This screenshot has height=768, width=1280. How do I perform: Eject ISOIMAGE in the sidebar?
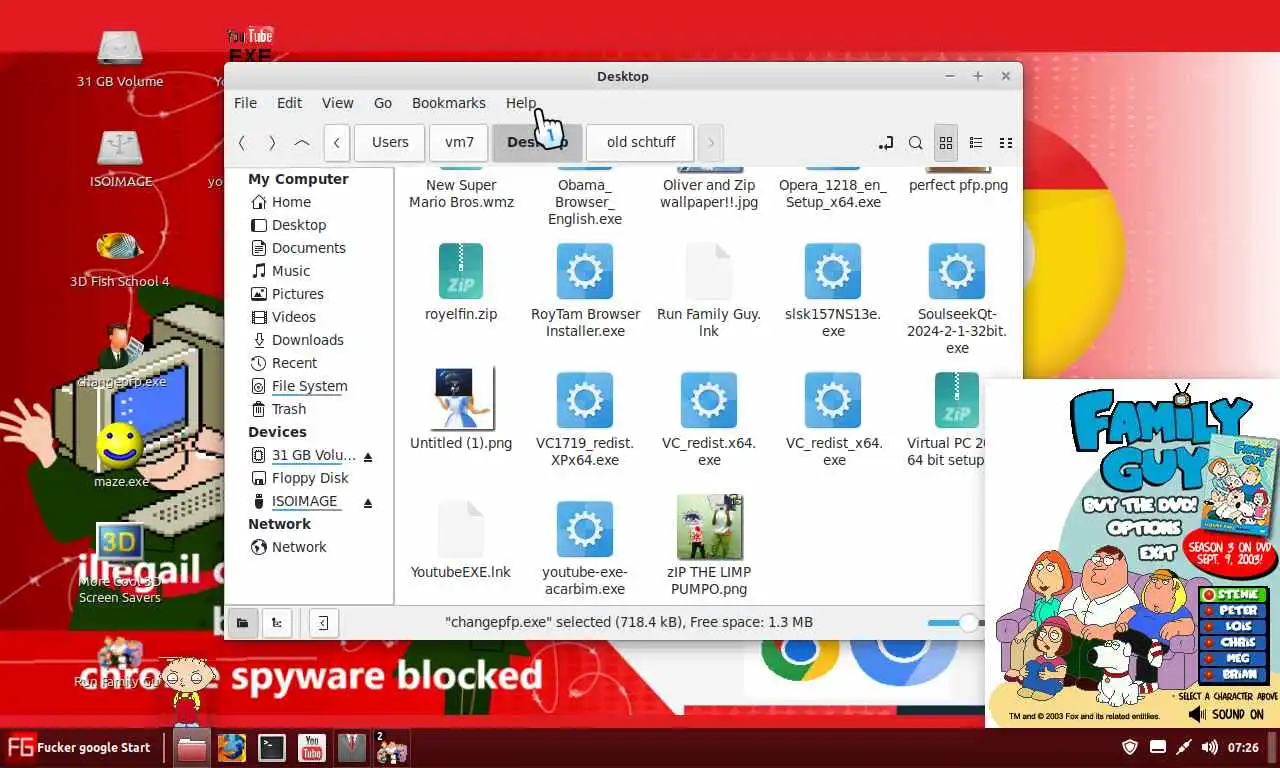(x=368, y=502)
